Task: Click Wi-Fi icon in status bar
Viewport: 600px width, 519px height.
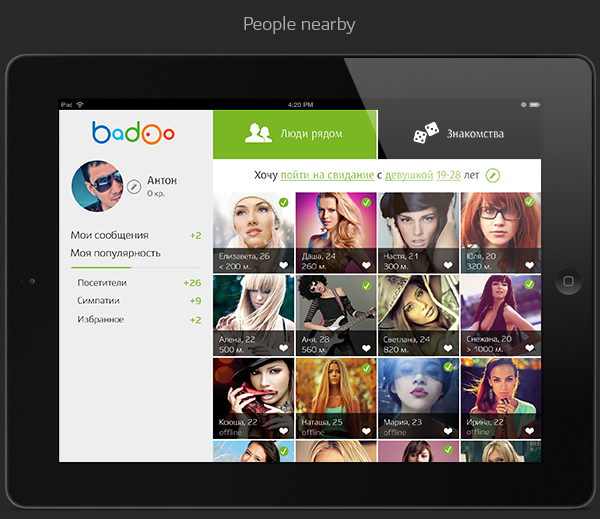Action: [80, 104]
